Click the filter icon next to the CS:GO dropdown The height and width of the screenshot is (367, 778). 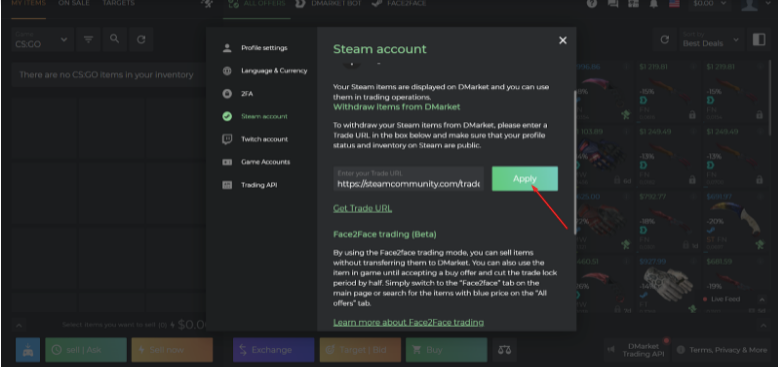[x=88, y=39]
